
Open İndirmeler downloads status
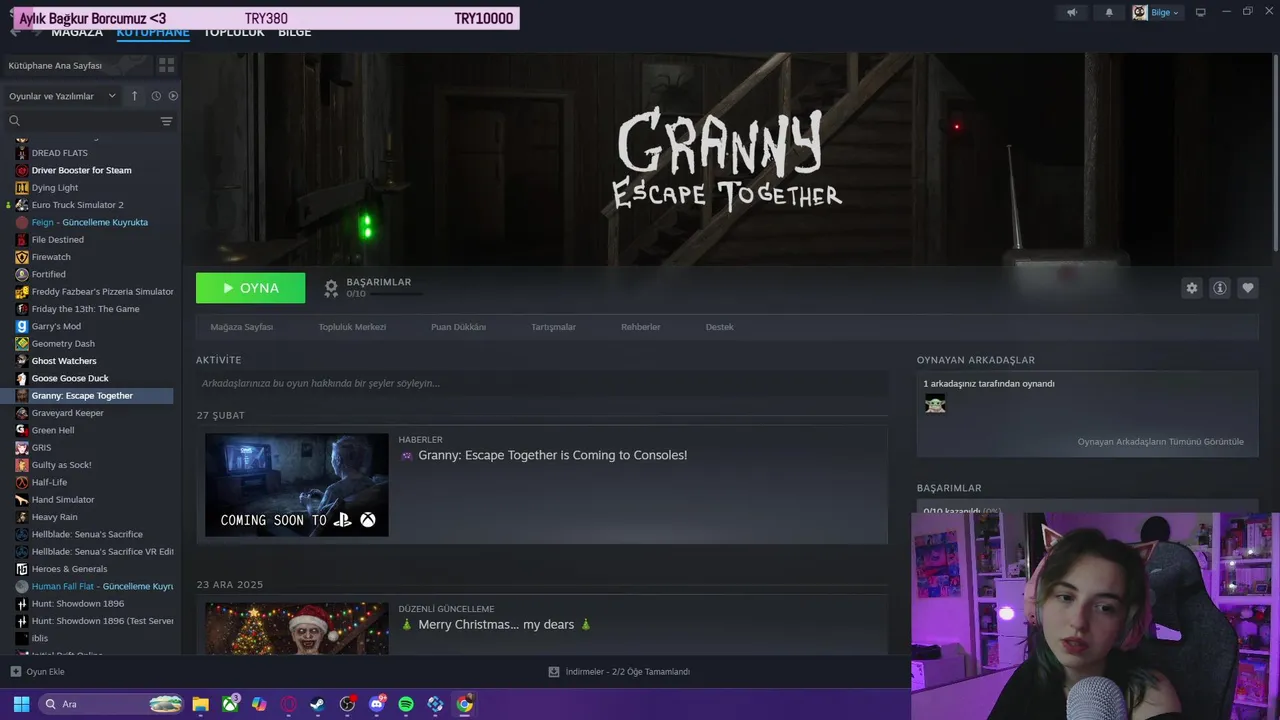point(619,672)
